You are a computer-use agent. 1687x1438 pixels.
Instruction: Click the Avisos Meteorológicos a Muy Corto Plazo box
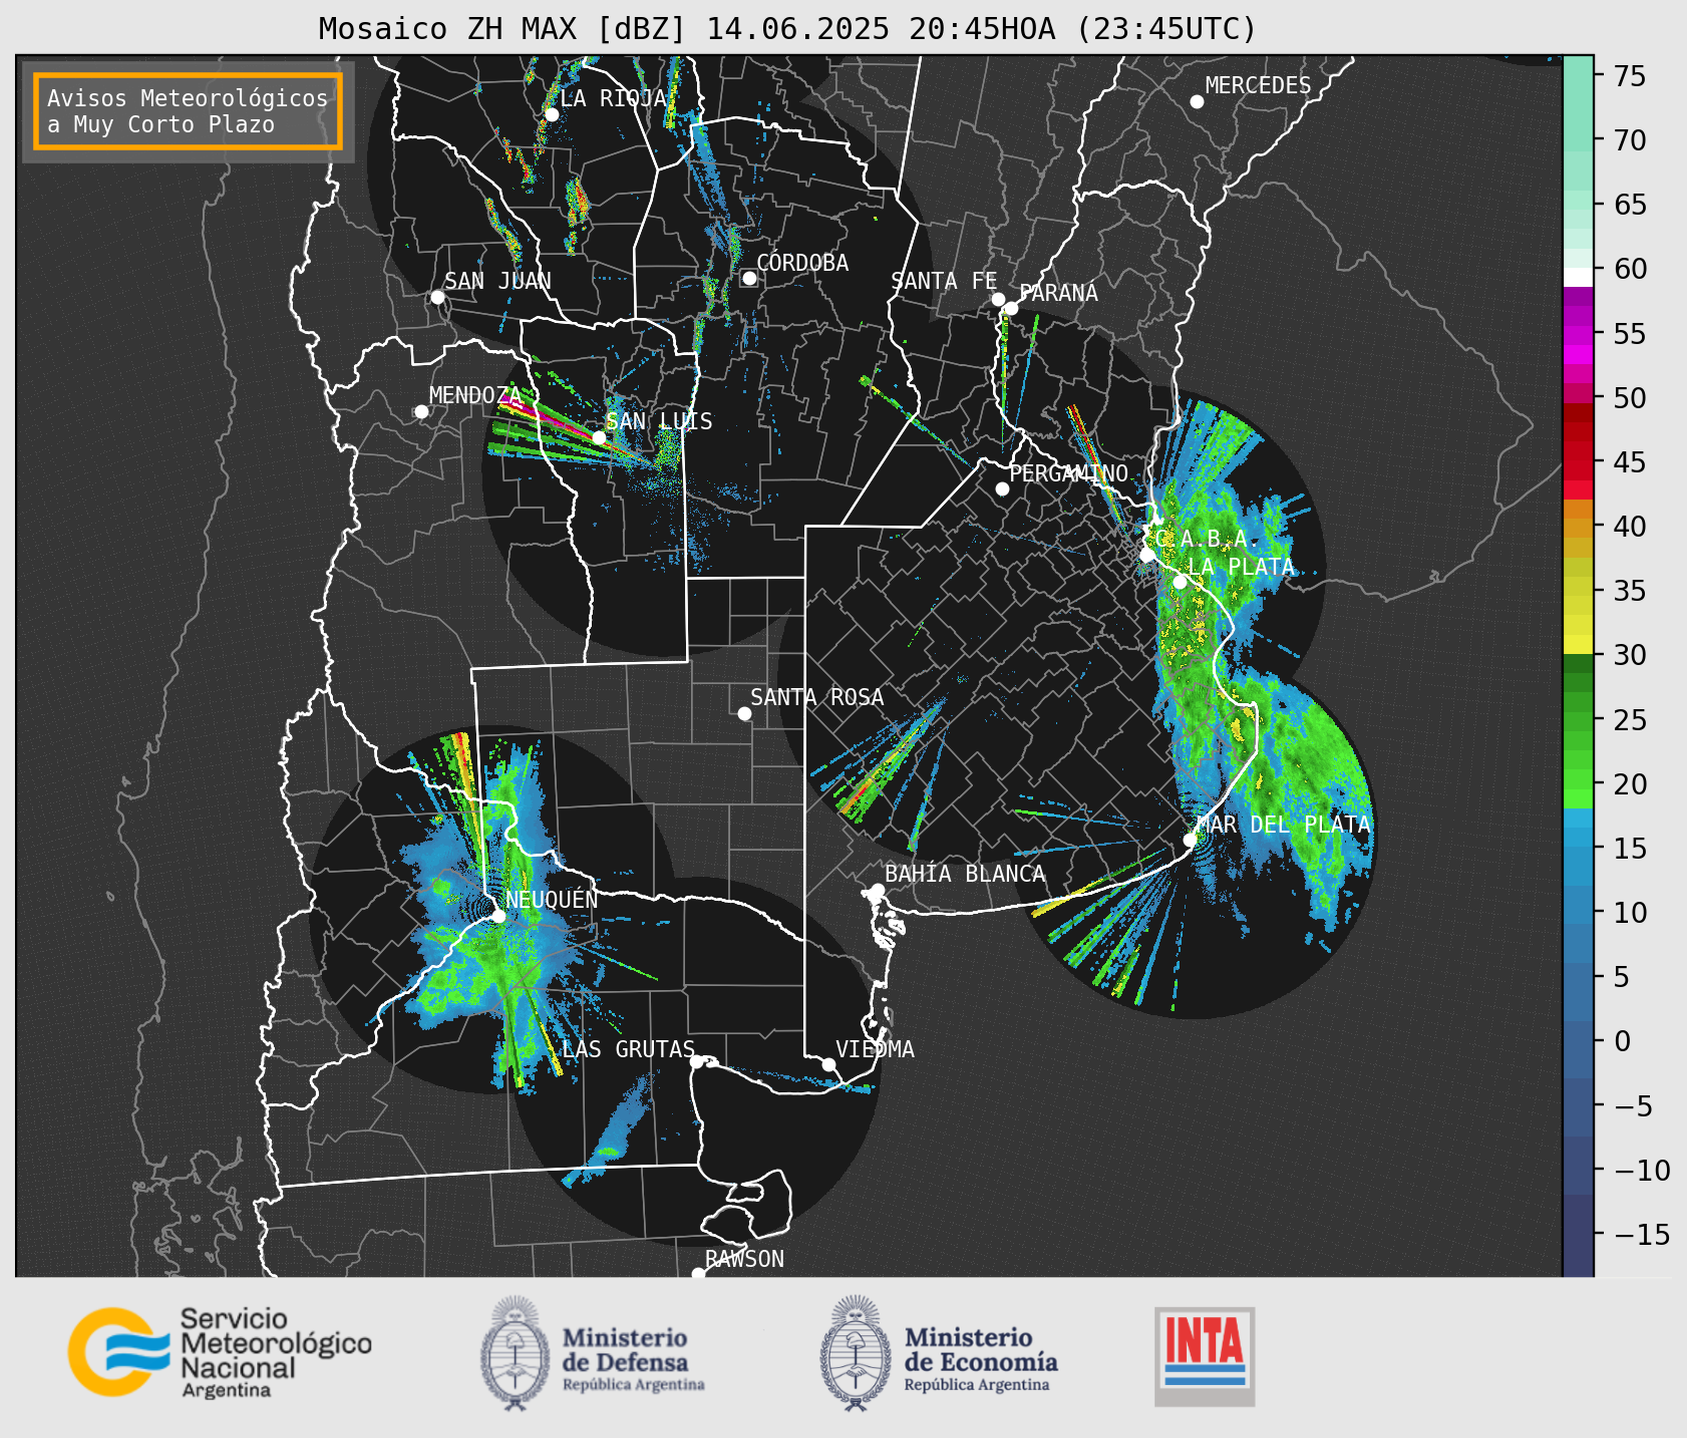click(188, 111)
